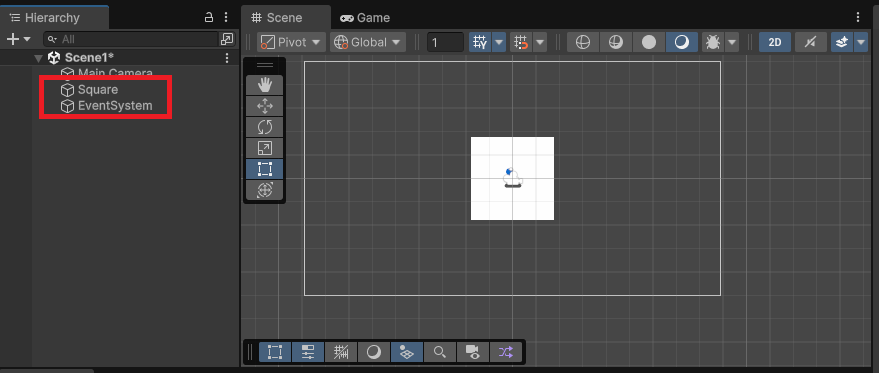879x373 pixels.
Task: Toggle Tools overlay in bottom overlay bar
Action: tap(275, 352)
